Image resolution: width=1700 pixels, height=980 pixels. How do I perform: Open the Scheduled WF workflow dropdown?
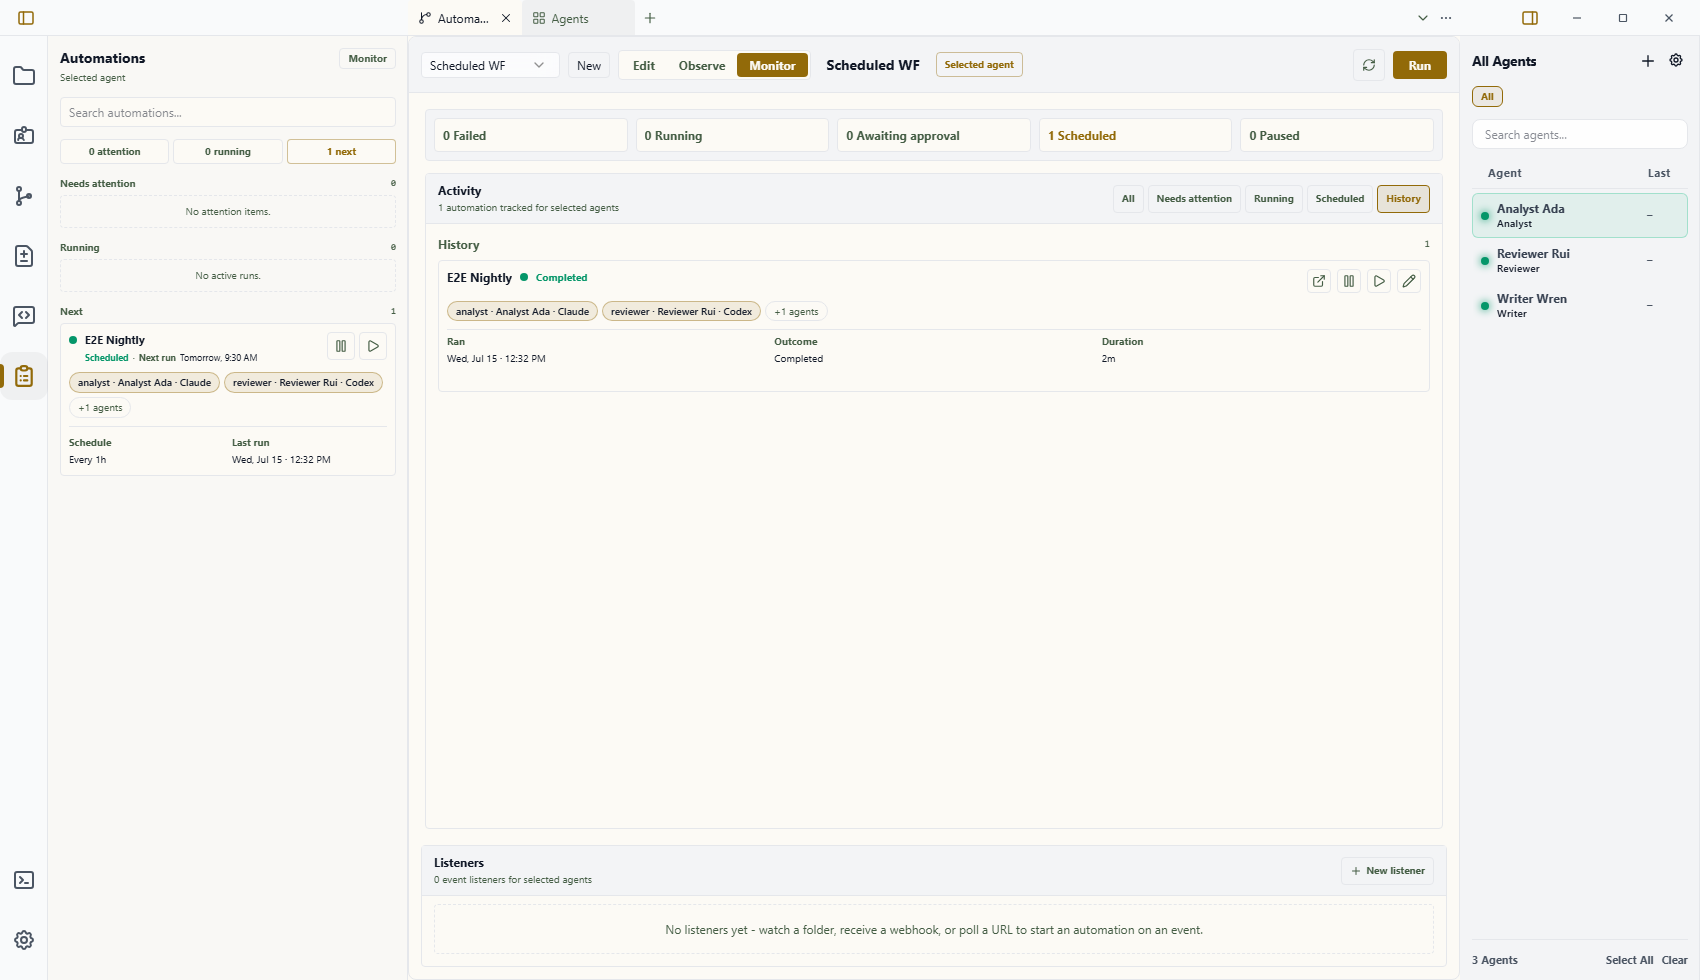point(489,65)
